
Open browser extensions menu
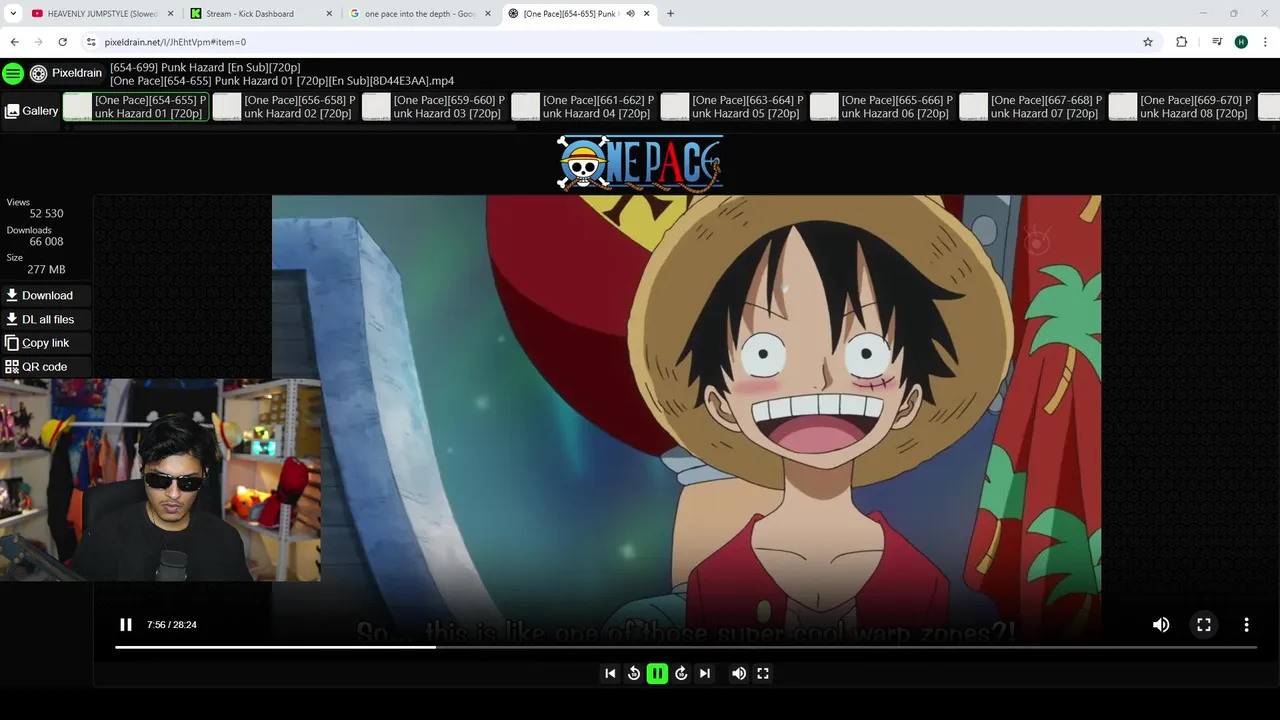(1182, 42)
